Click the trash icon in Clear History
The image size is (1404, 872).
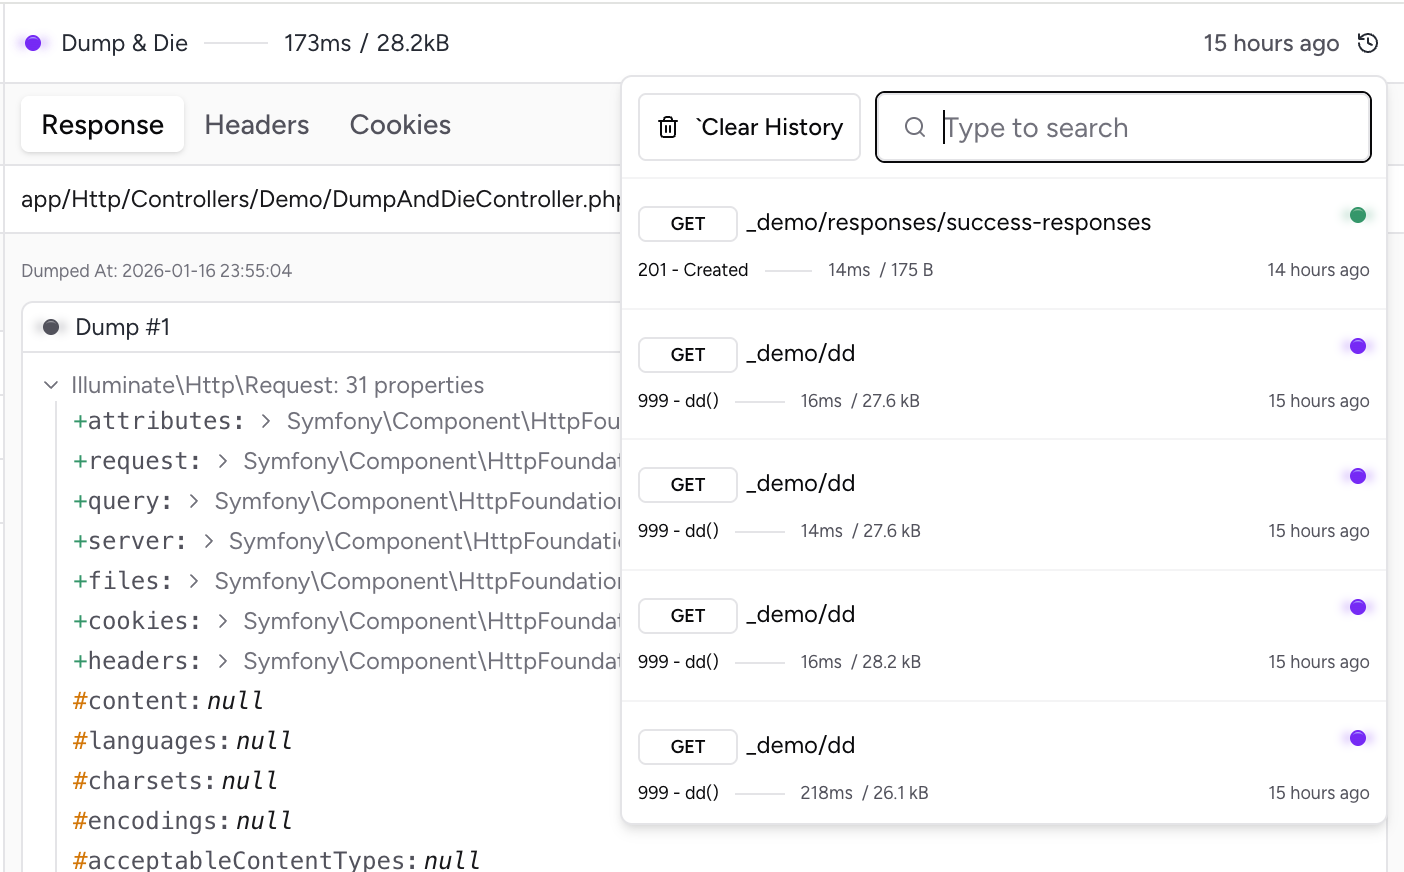[668, 127]
